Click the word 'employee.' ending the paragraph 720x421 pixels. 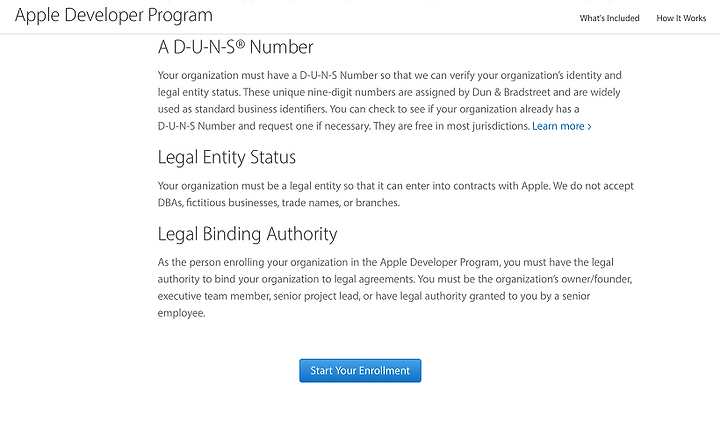tap(181, 314)
